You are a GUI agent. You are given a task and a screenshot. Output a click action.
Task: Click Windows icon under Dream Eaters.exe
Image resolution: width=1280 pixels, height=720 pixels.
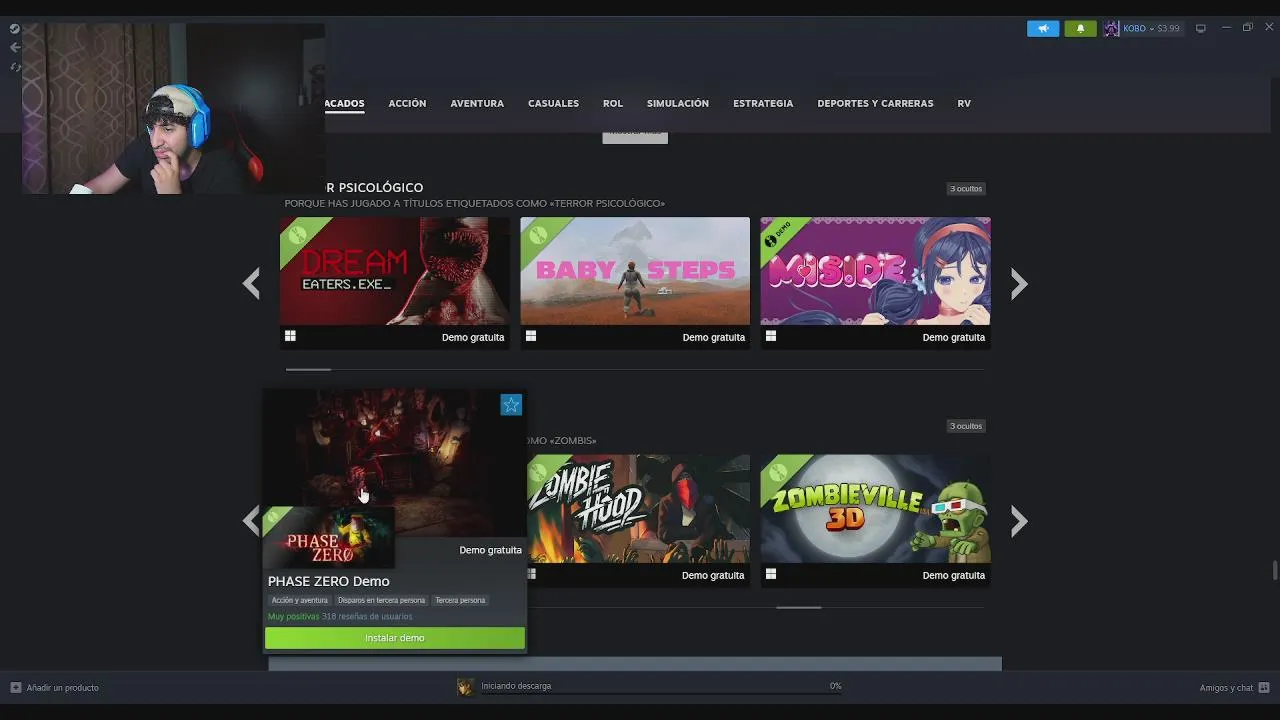[290, 336]
